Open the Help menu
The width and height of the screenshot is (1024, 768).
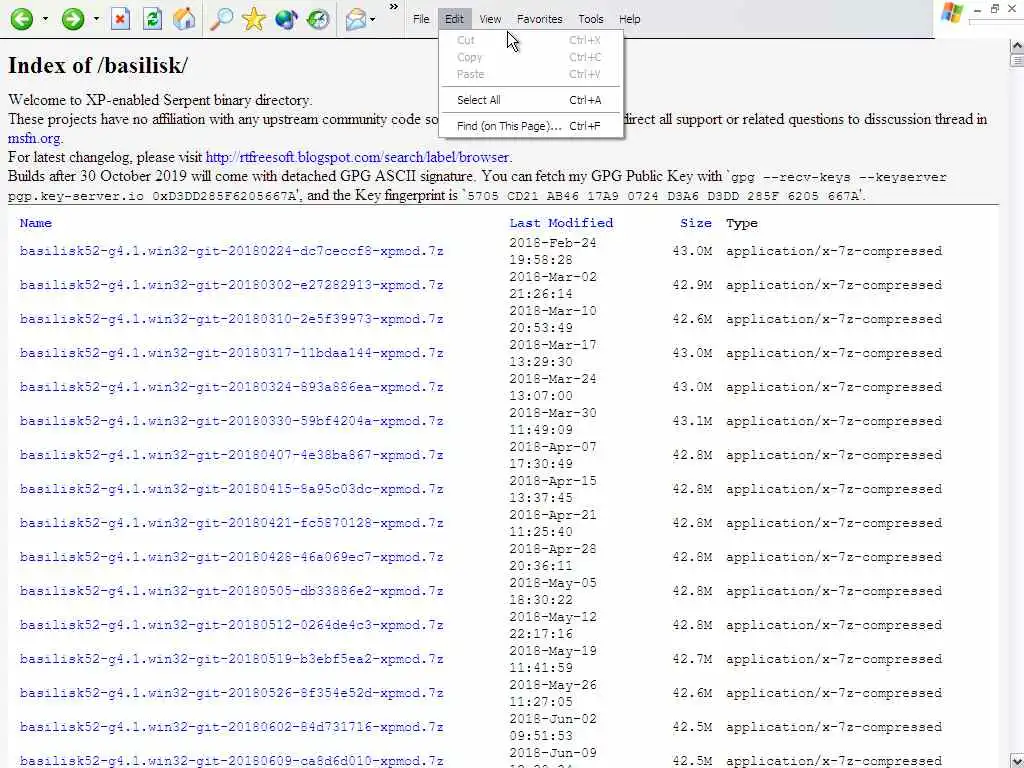[x=630, y=19]
